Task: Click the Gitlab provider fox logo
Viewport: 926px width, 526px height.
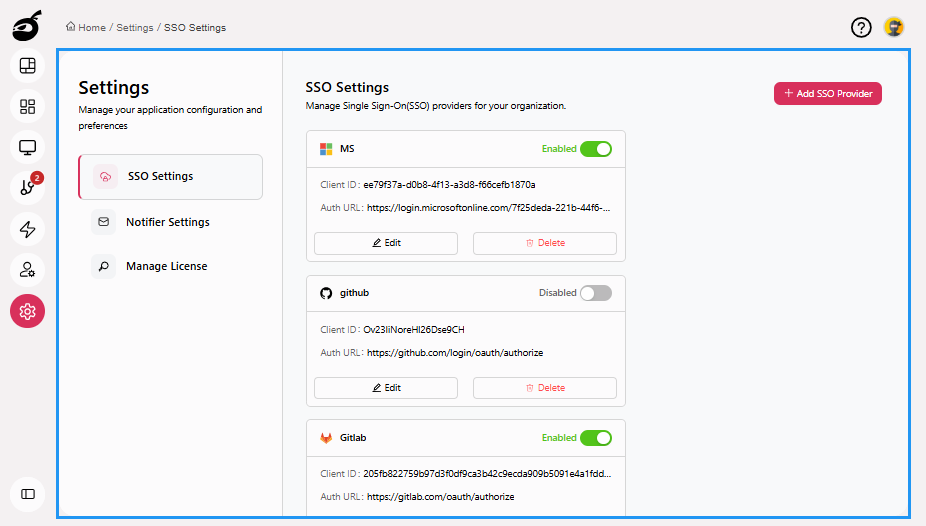Action: [326, 438]
